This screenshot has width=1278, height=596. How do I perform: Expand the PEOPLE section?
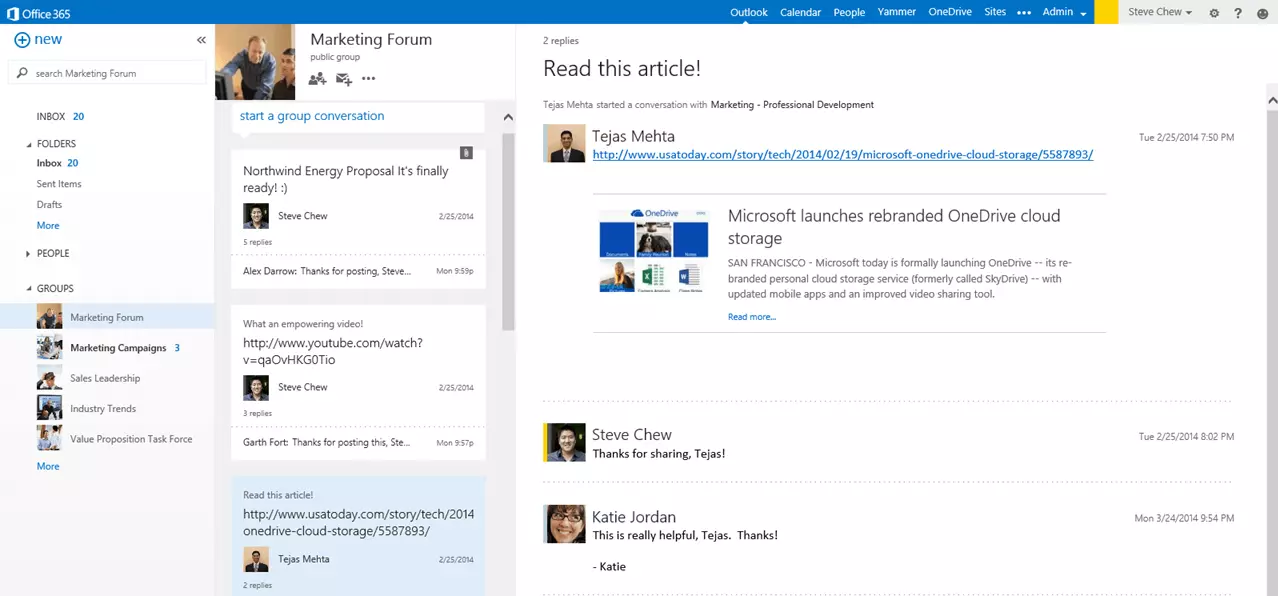point(28,254)
